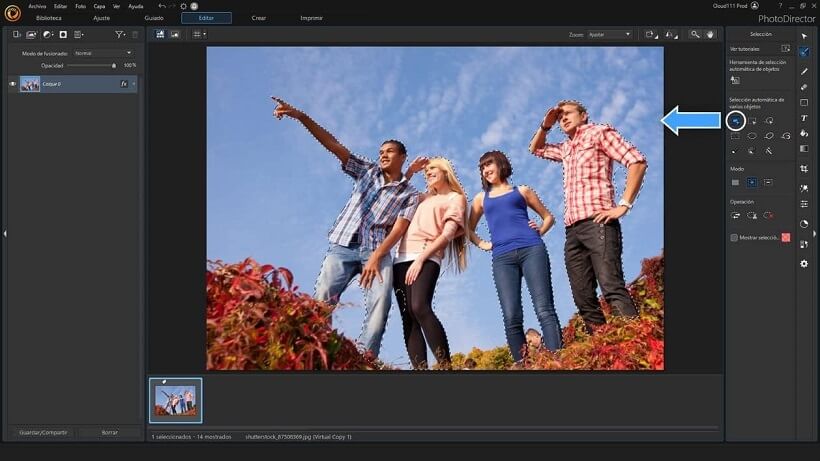
Task: Click the add image layer icon
Action: pyautogui.click(x=31, y=34)
